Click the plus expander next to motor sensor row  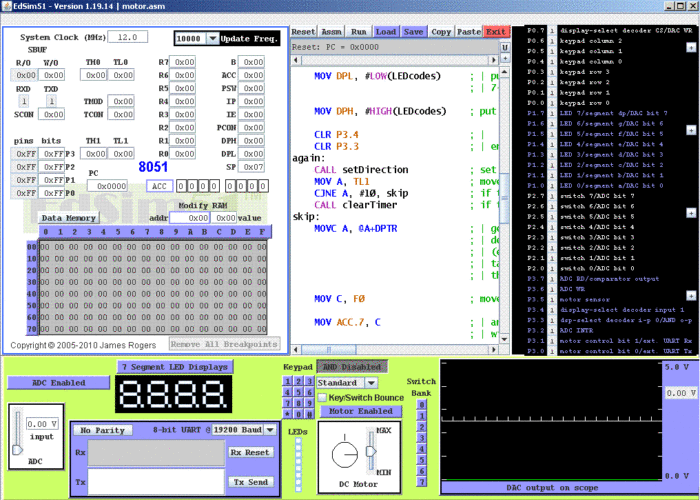pyautogui.click(x=691, y=296)
